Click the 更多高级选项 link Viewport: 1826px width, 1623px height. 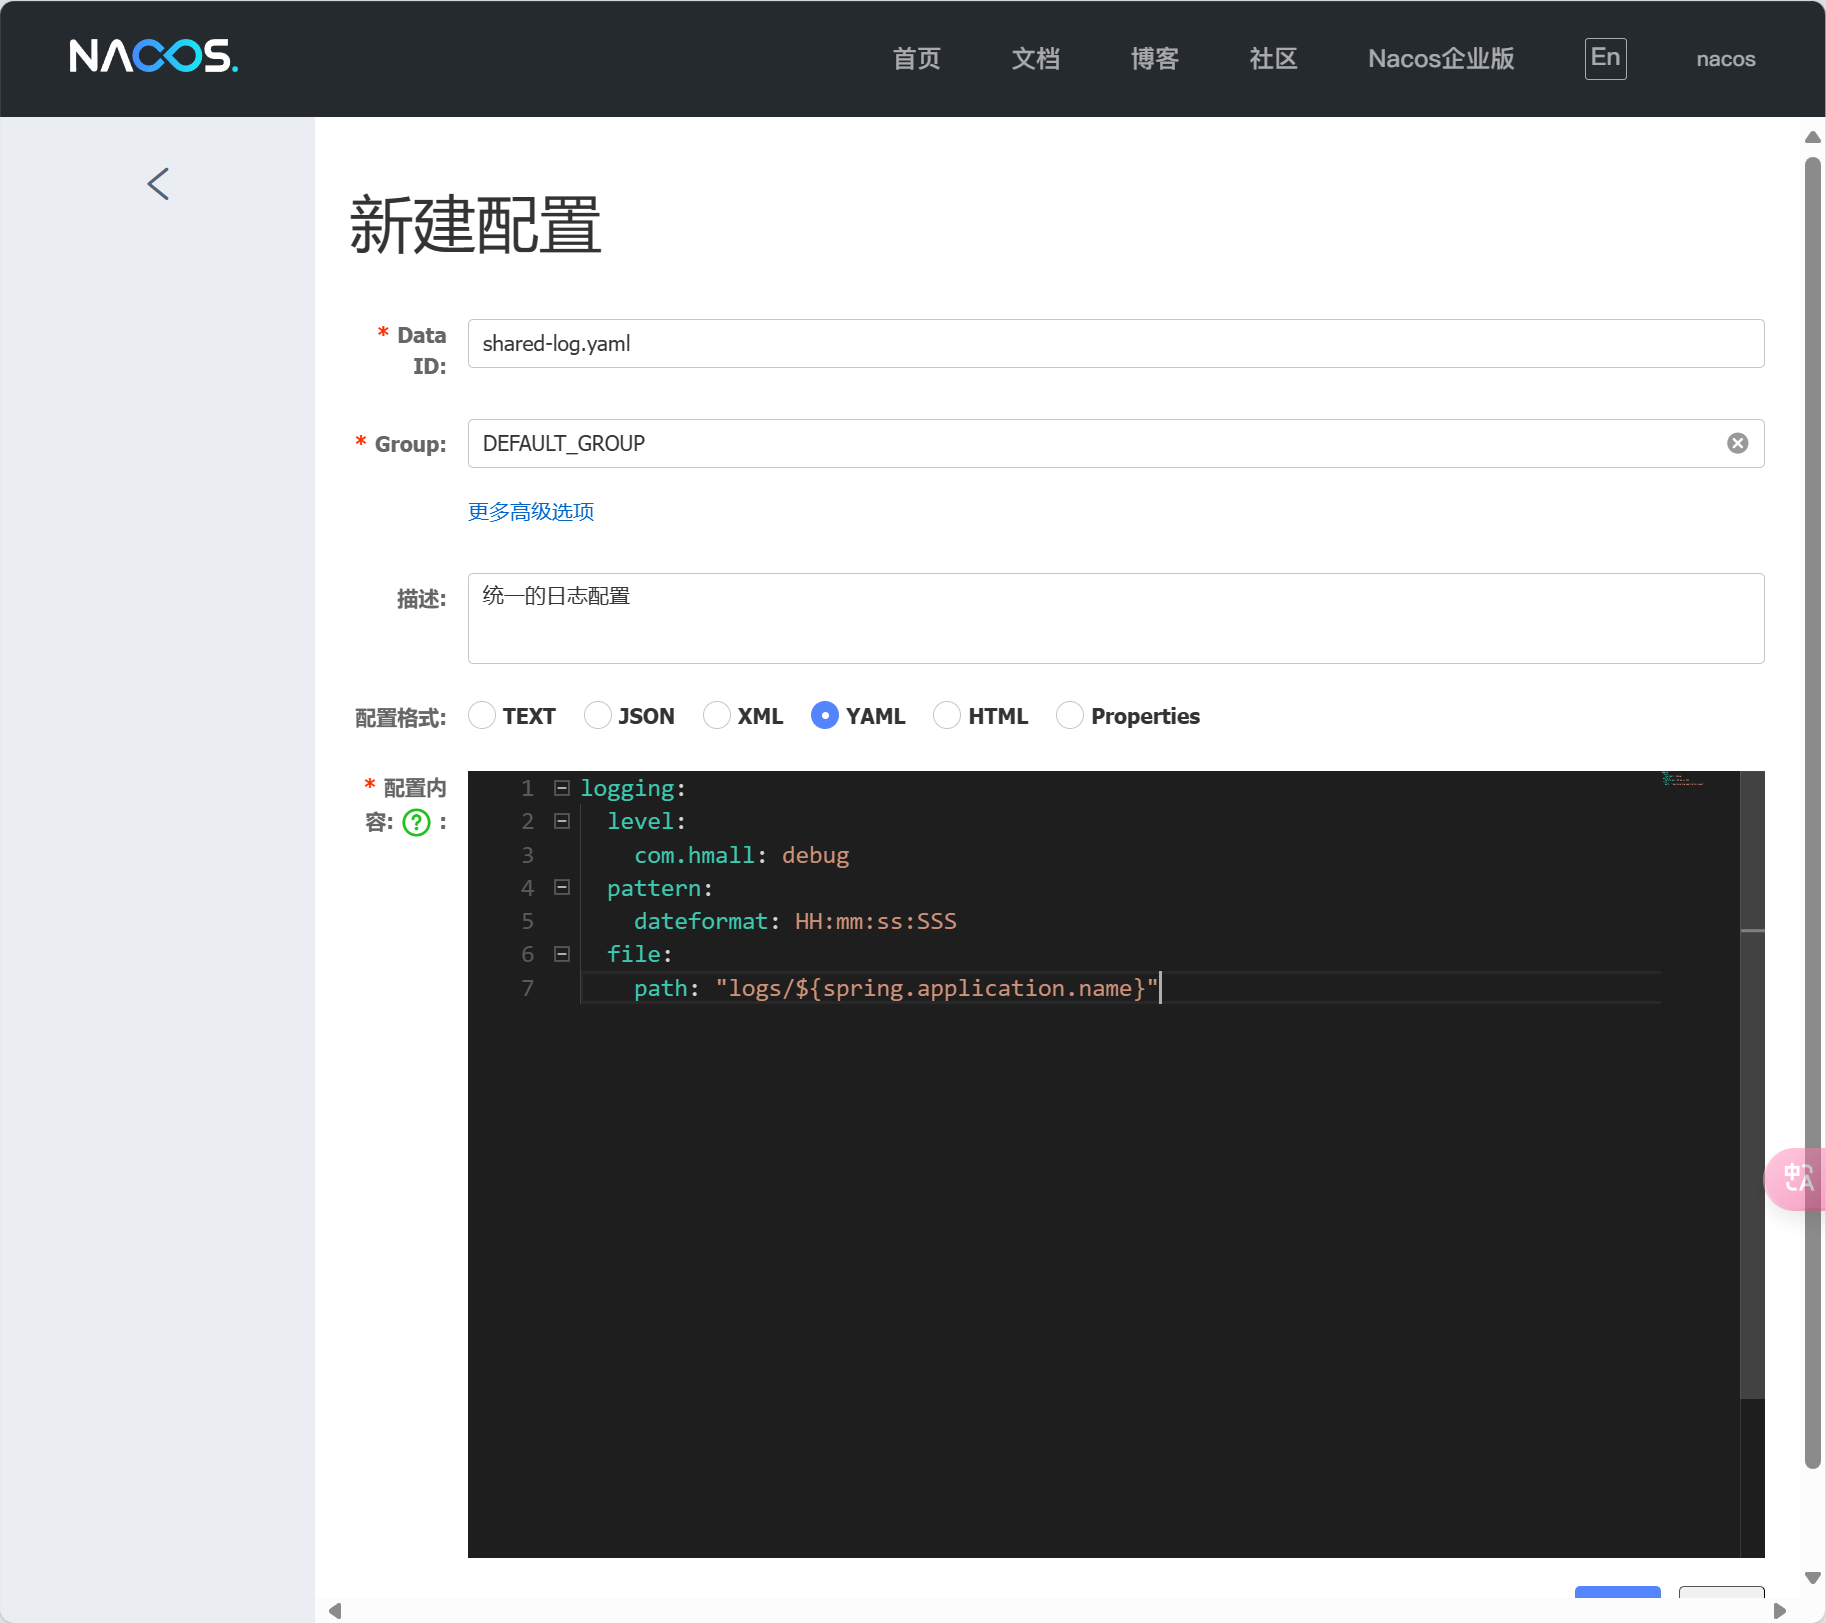pyautogui.click(x=531, y=512)
